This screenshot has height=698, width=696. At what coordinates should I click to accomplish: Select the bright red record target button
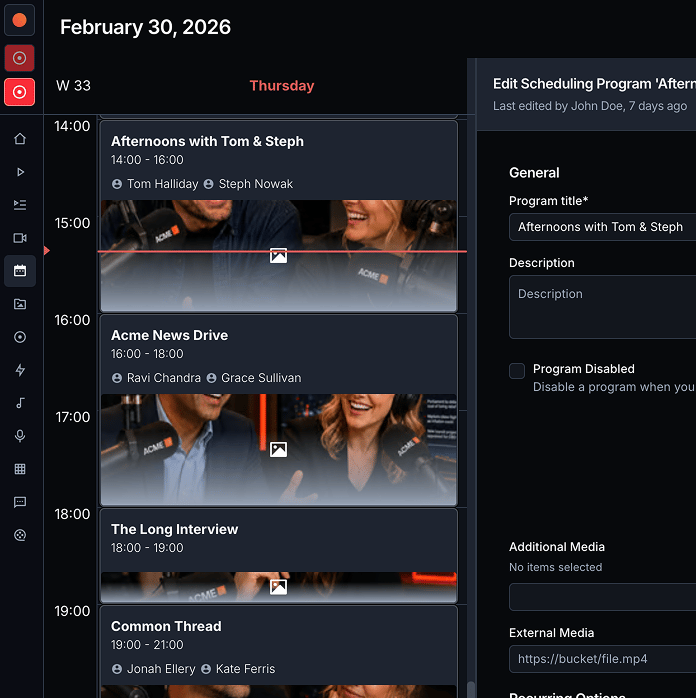click(x=19, y=92)
